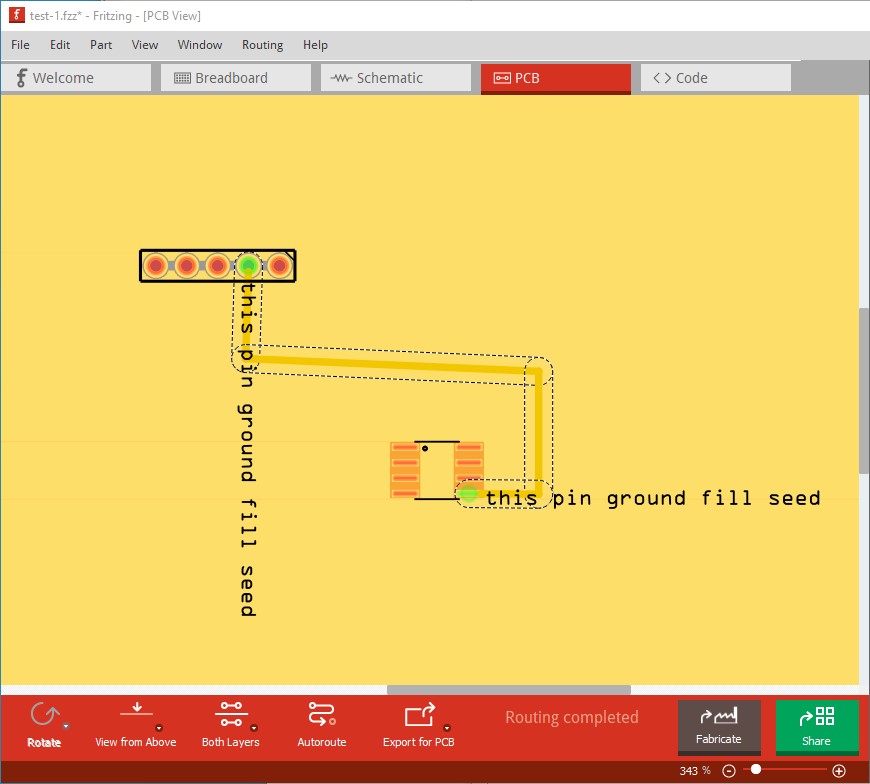Viewport: 870px width, 784px height.
Task: Click the first pad of the pin header
Action: click(156, 266)
